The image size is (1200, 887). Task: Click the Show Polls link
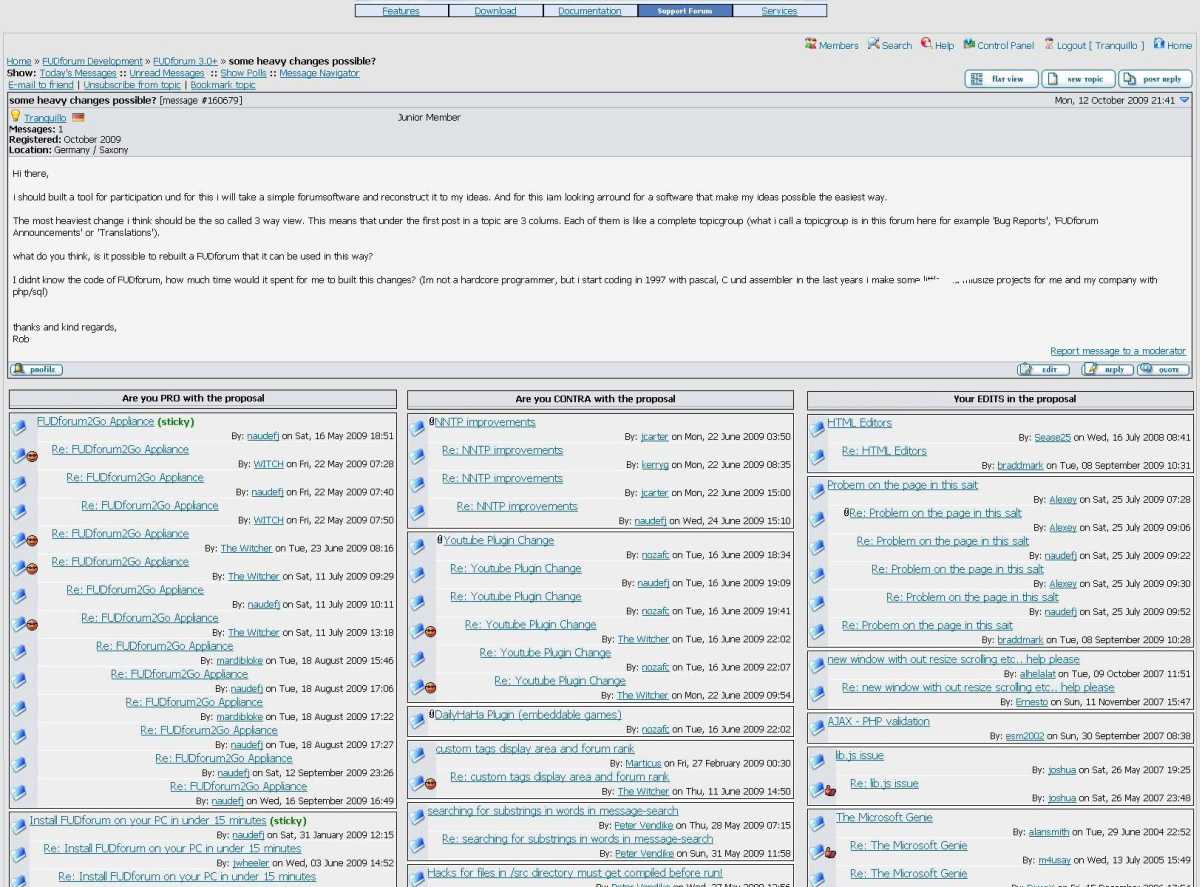coord(244,73)
